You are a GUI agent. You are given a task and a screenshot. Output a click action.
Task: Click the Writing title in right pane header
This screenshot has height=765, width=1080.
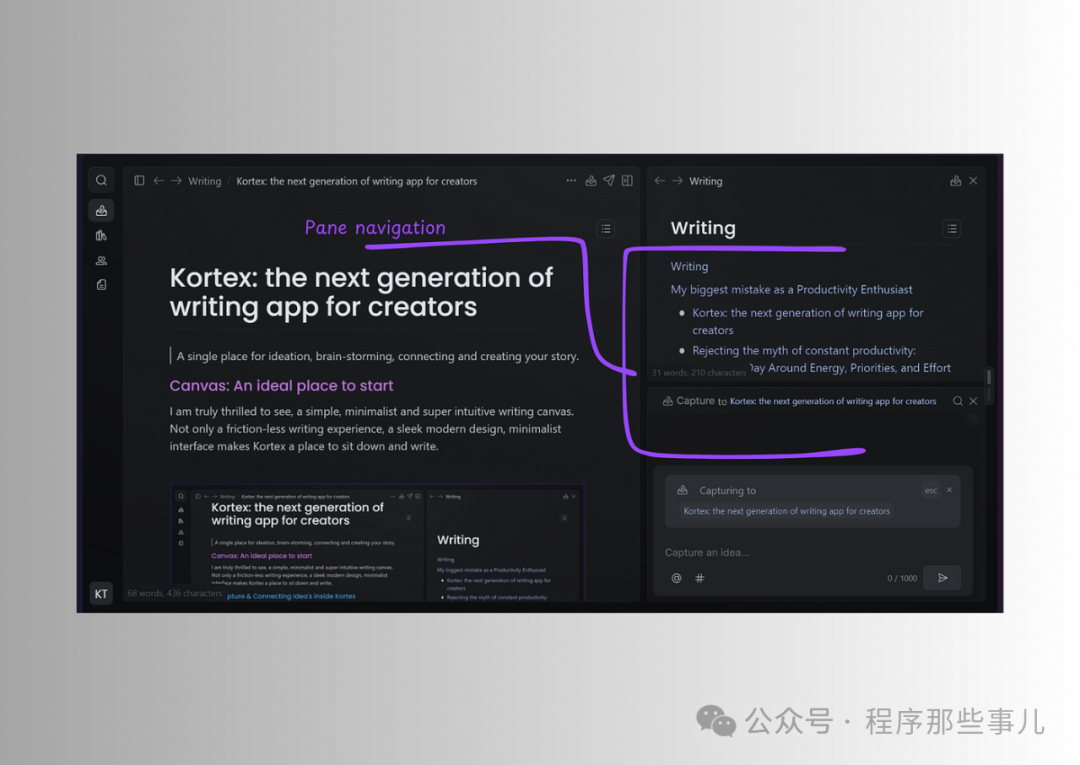706,181
